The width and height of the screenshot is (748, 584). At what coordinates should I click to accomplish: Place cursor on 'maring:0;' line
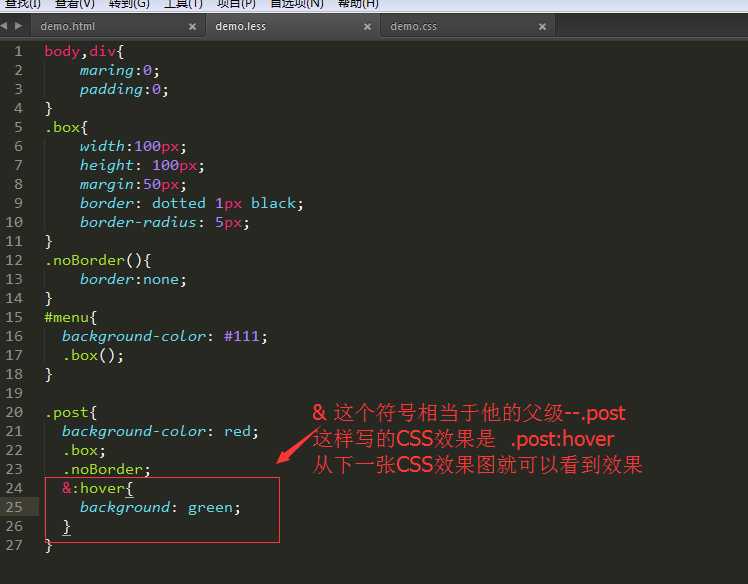(x=119, y=70)
